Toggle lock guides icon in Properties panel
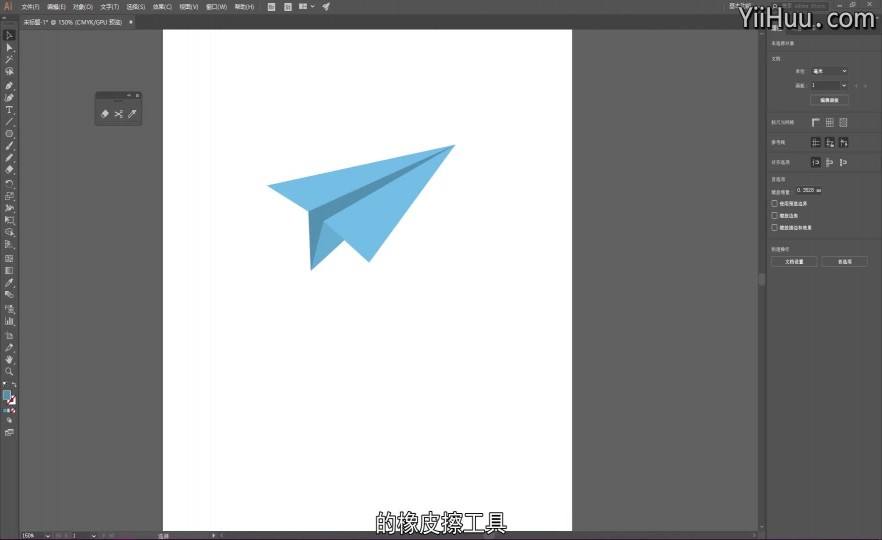Screen dimensions: 882x540 tap(830, 142)
